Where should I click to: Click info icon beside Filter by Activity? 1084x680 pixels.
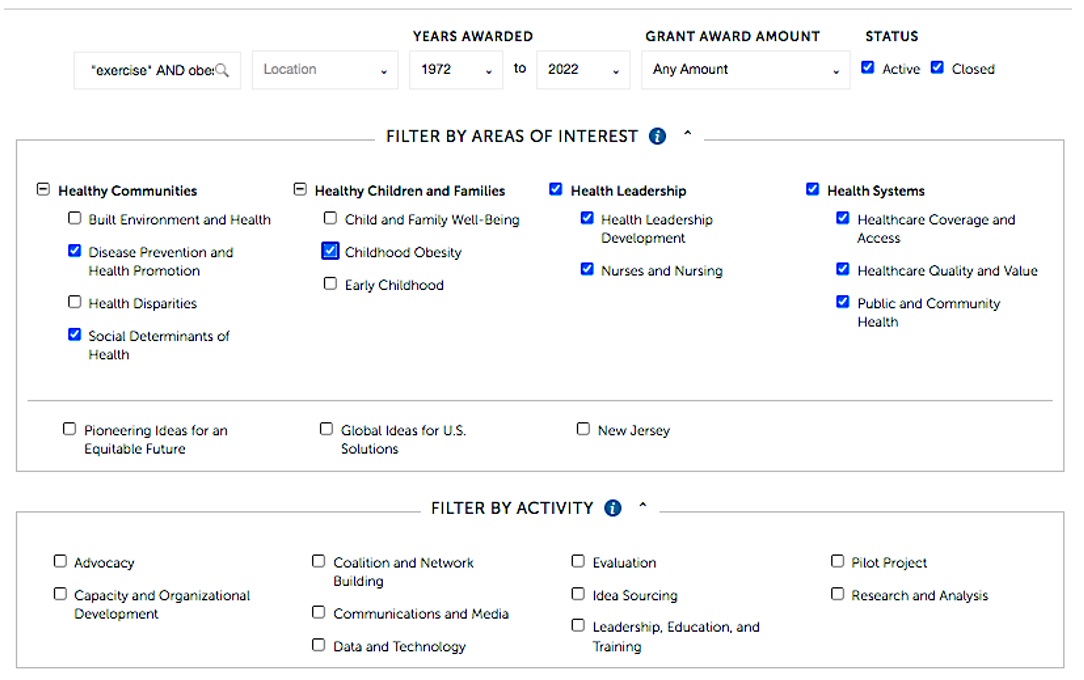pyautogui.click(x=613, y=508)
